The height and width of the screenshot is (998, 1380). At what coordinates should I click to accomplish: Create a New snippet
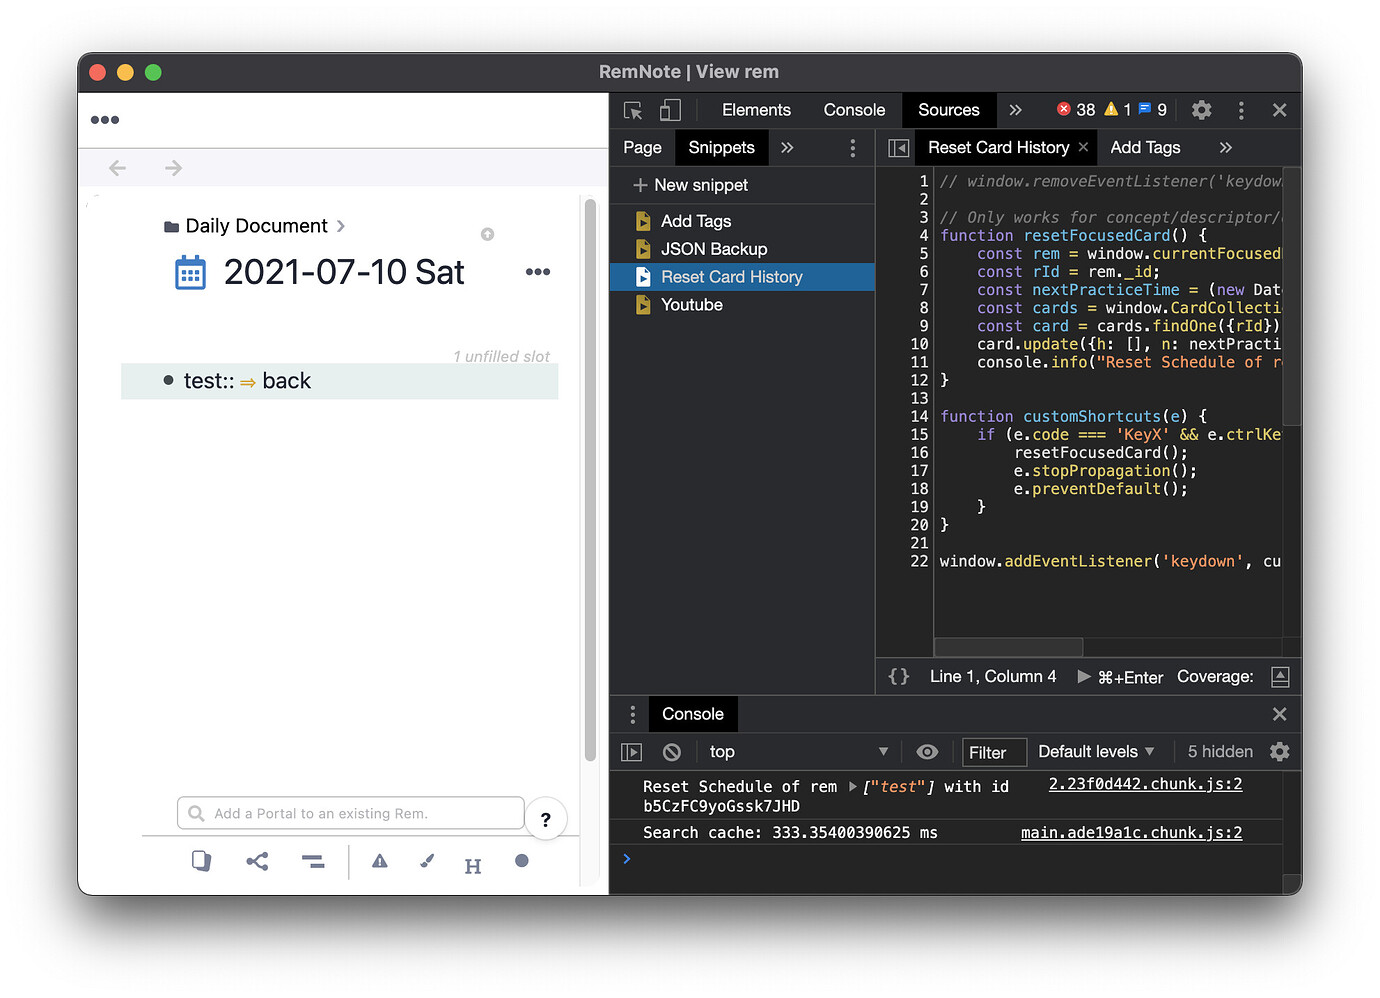pos(691,185)
